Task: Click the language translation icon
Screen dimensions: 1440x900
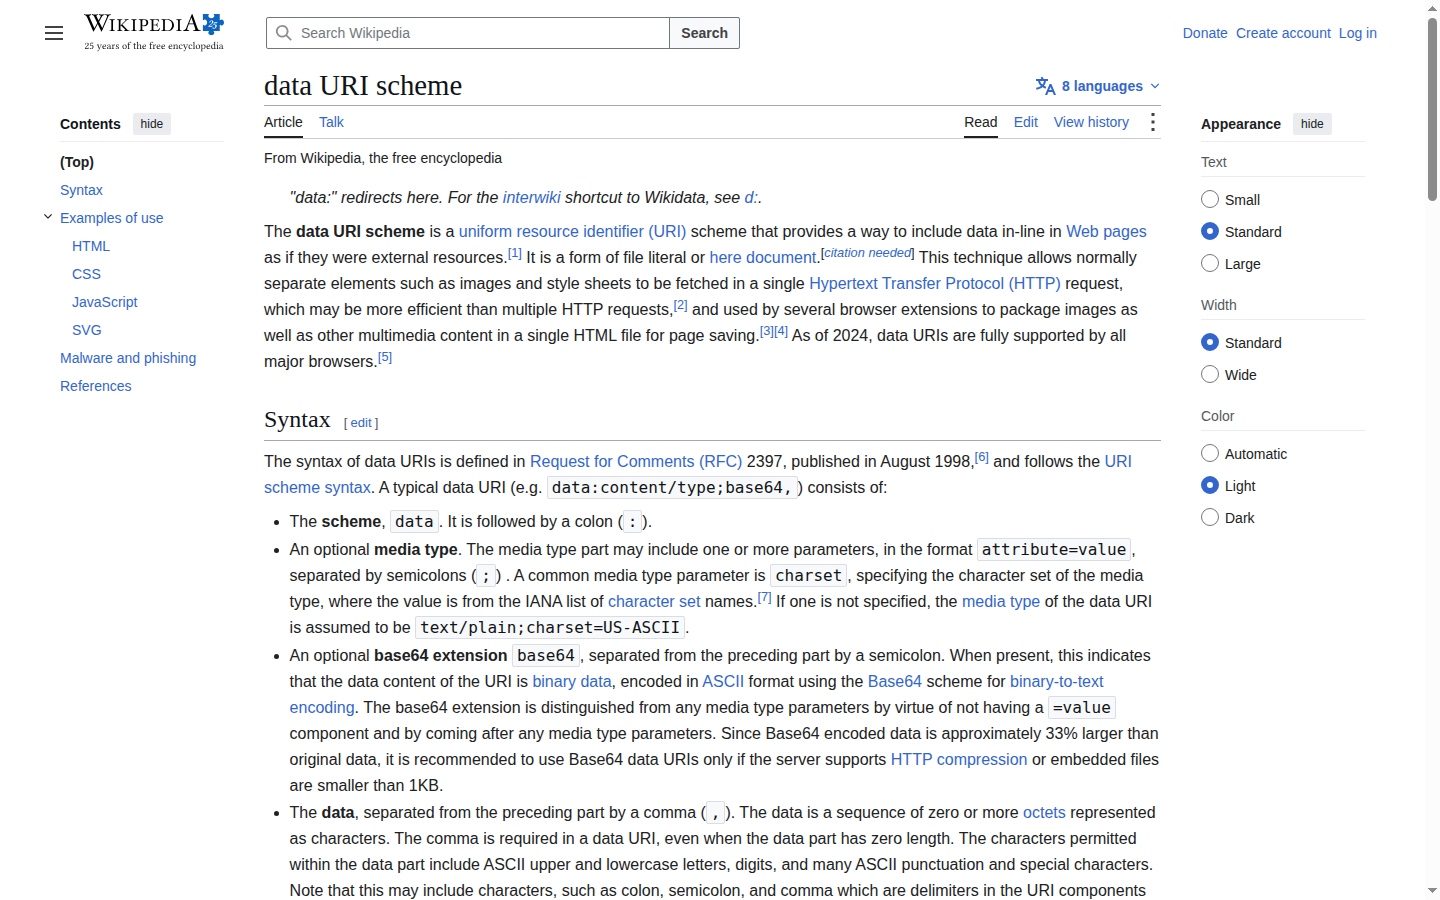Action: coord(1045,86)
